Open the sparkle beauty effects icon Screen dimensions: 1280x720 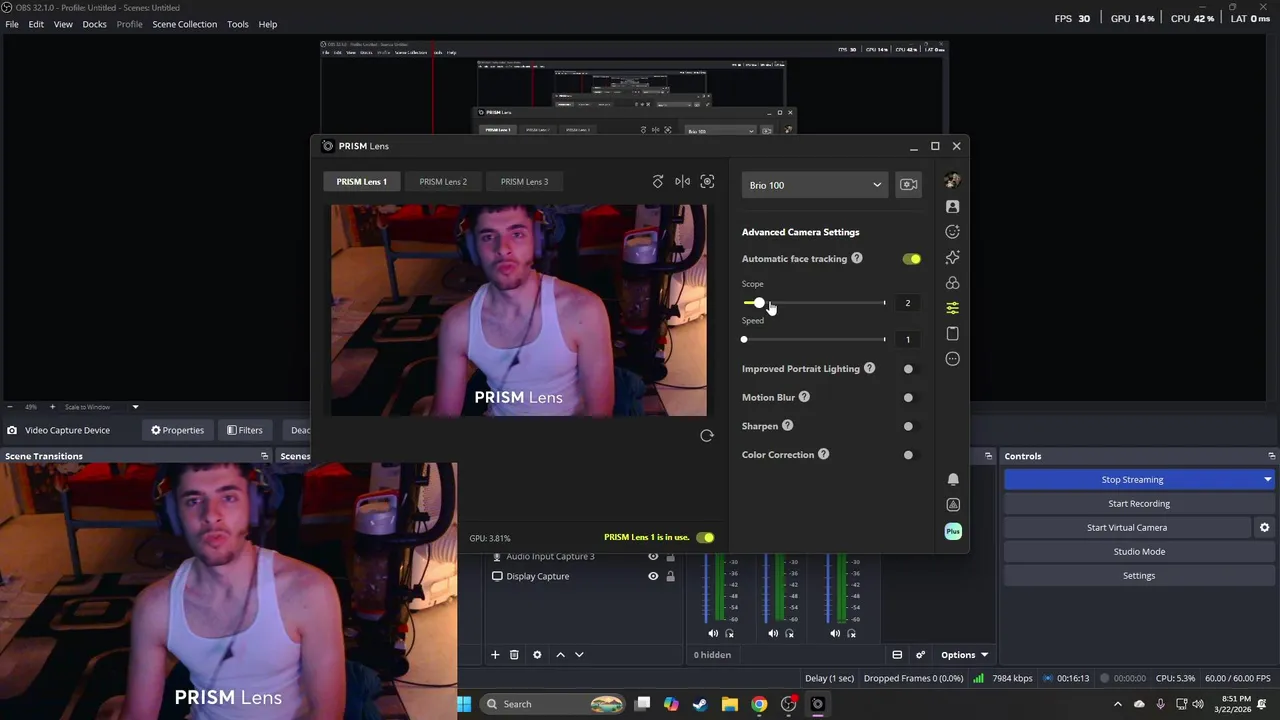click(952, 258)
